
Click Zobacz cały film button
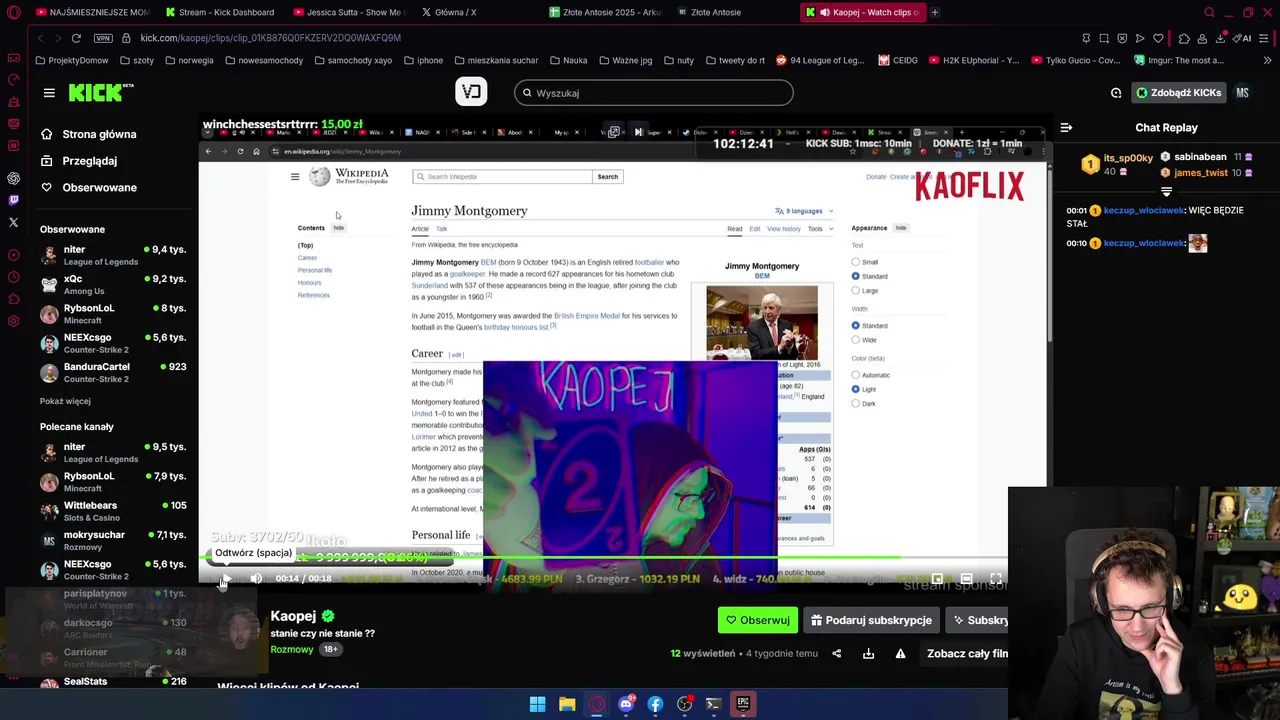pyautogui.click(x=966, y=654)
